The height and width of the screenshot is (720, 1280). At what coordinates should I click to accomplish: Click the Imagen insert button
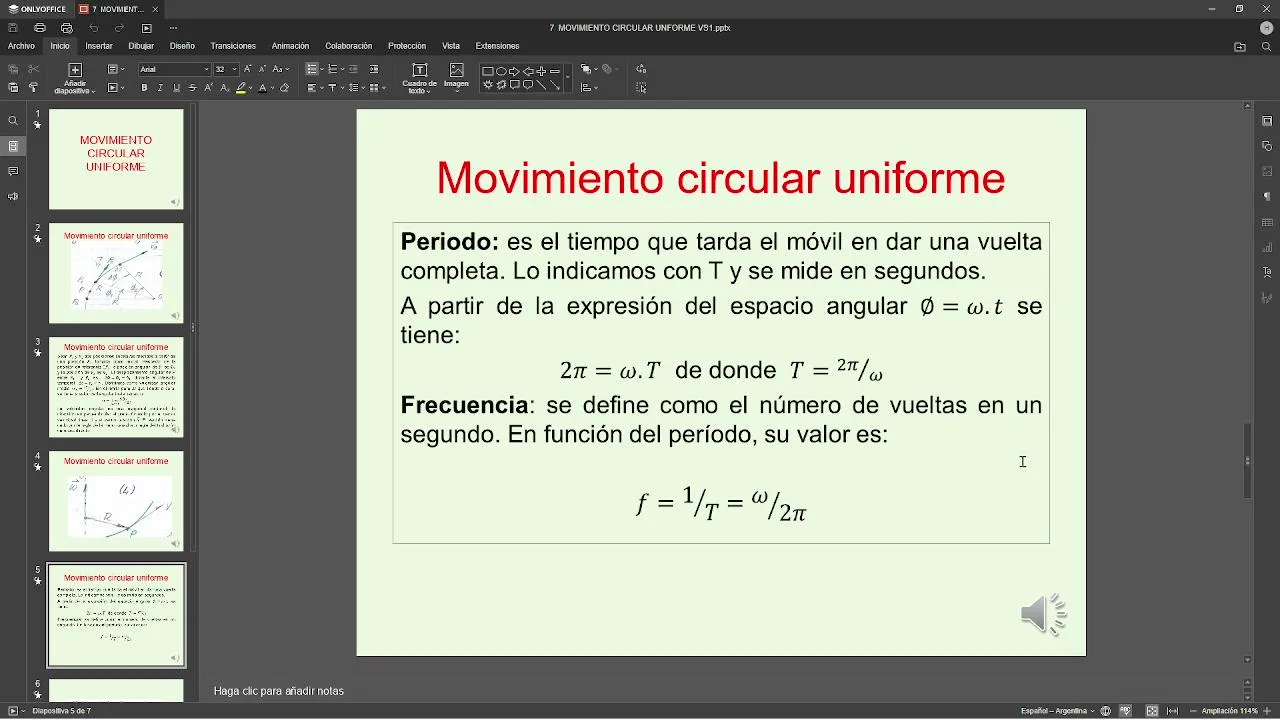pyautogui.click(x=457, y=78)
